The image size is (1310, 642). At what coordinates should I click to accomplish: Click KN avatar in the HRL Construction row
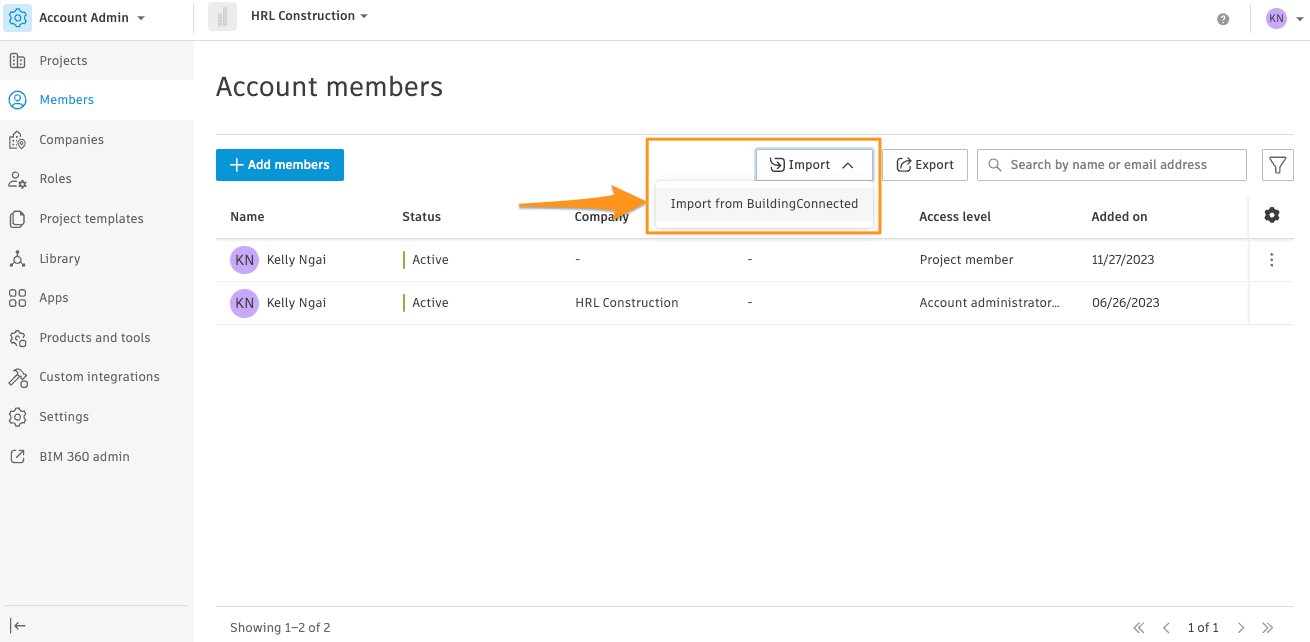244,303
